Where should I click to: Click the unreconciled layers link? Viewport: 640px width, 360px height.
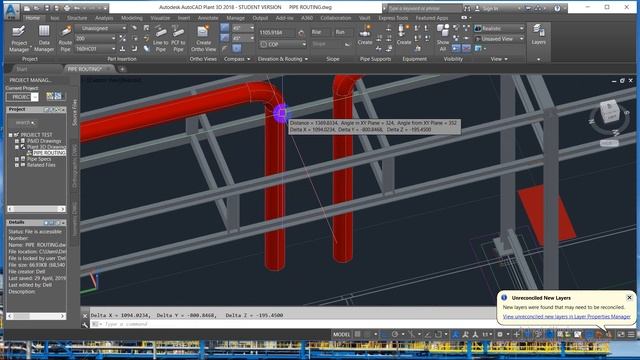tap(567, 316)
